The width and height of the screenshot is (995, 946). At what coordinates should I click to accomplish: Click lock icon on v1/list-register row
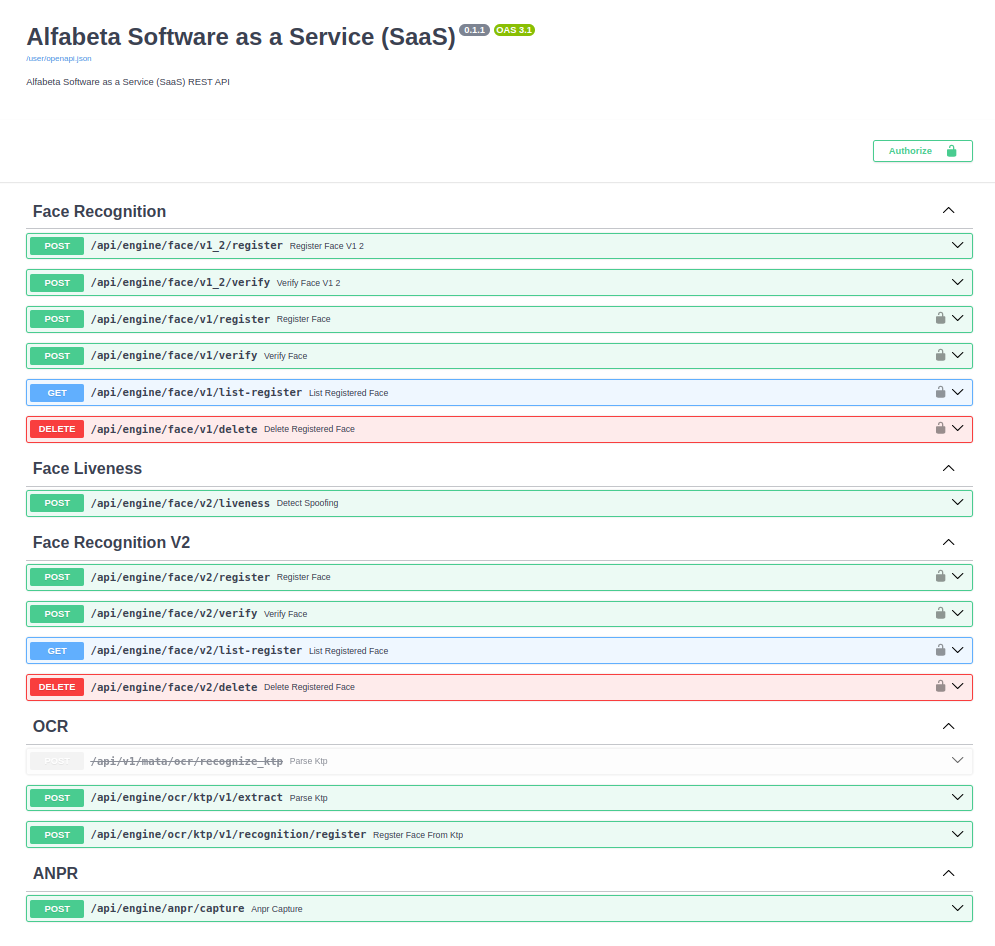click(x=940, y=392)
